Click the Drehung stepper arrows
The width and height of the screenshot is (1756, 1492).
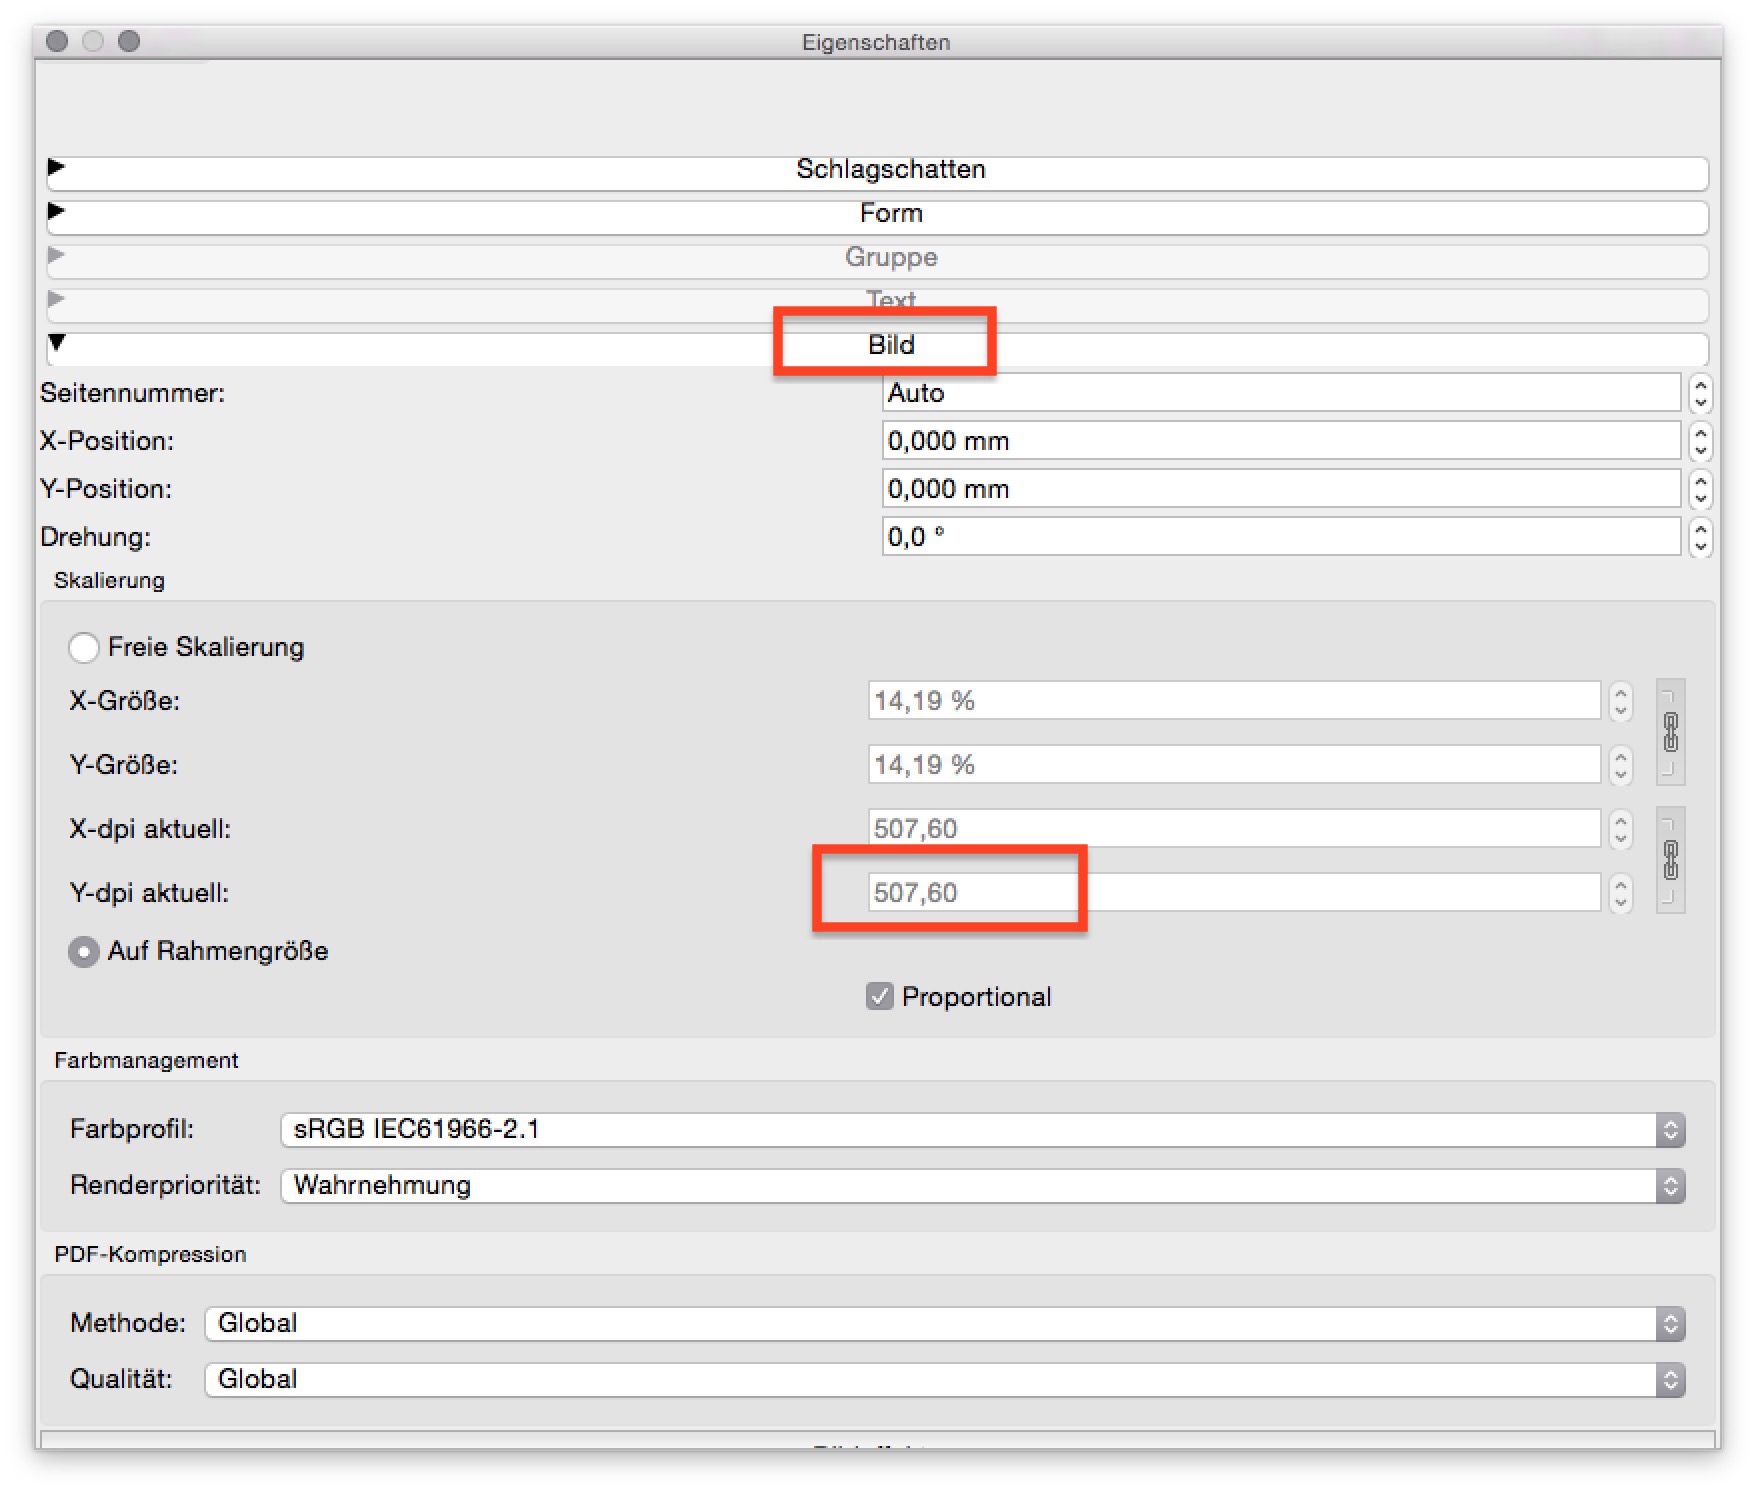(x=1700, y=537)
